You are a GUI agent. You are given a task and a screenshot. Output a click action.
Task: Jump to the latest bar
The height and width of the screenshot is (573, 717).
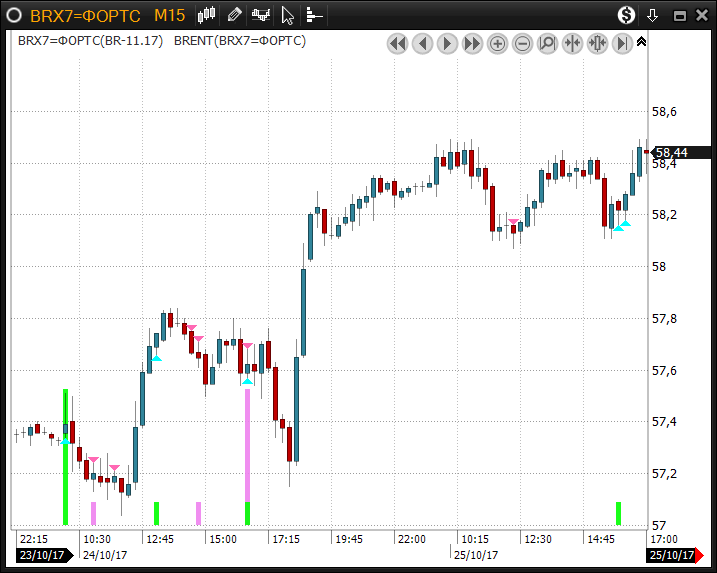click(622, 43)
